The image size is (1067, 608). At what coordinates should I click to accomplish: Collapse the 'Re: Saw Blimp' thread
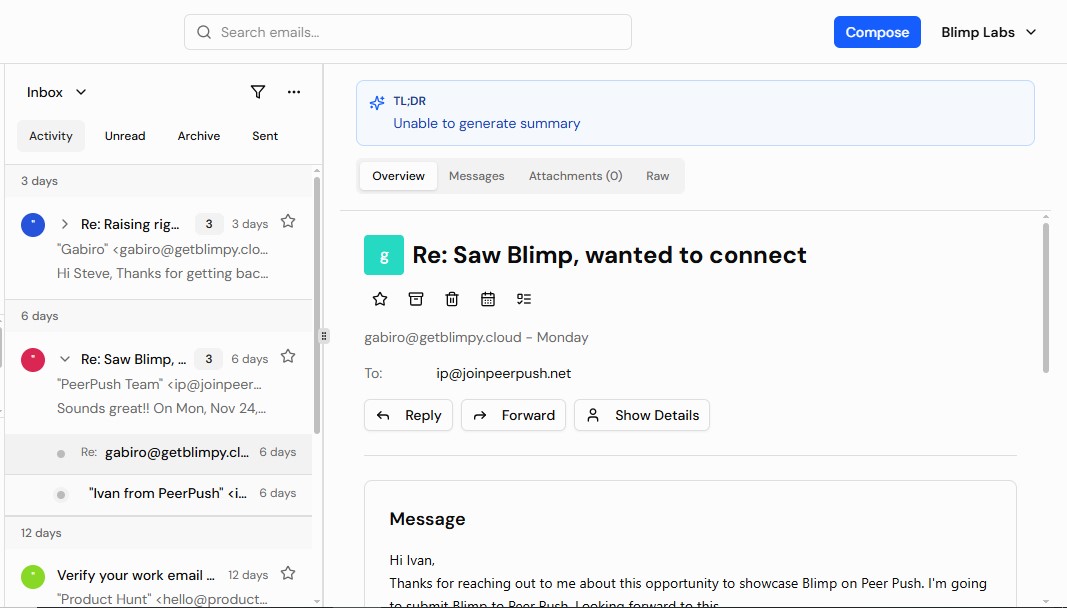[x=64, y=358]
